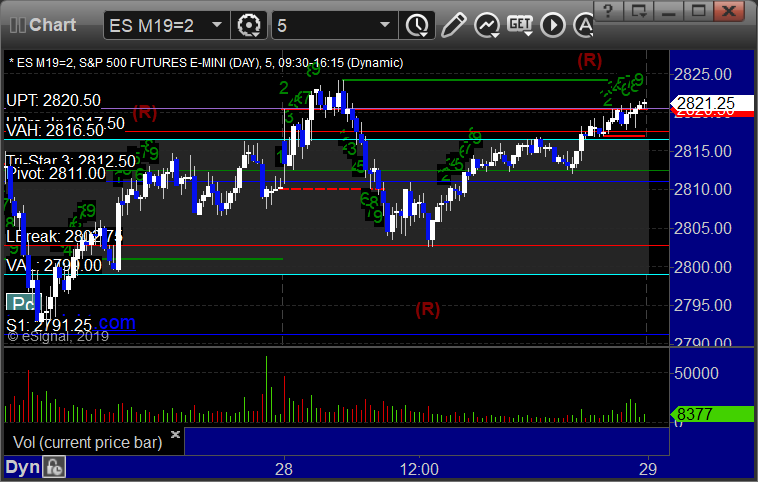Click the GET tools icon

pos(519,23)
